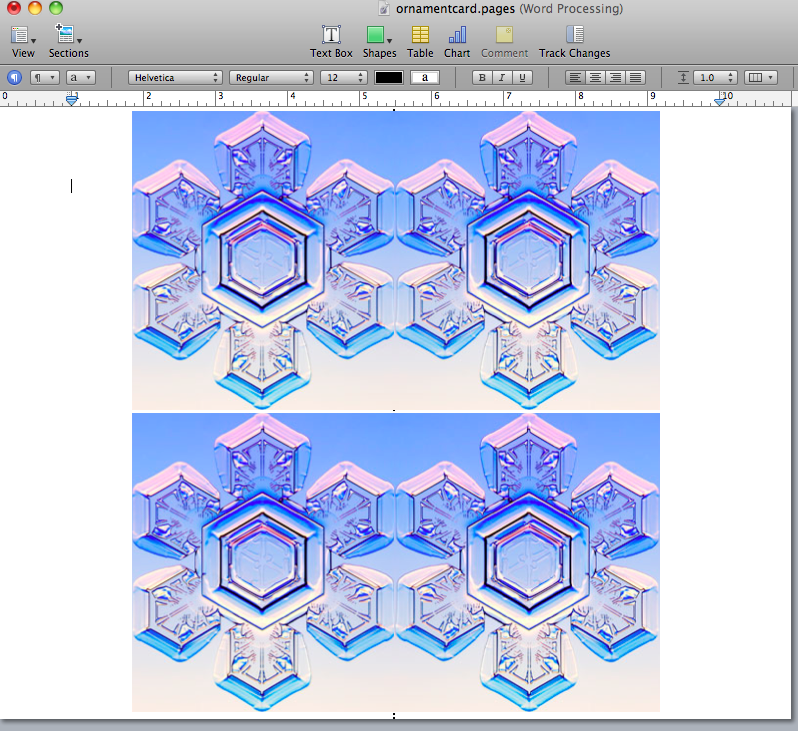Toggle underline formatting
The image size is (798, 731).
tap(522, 77)
